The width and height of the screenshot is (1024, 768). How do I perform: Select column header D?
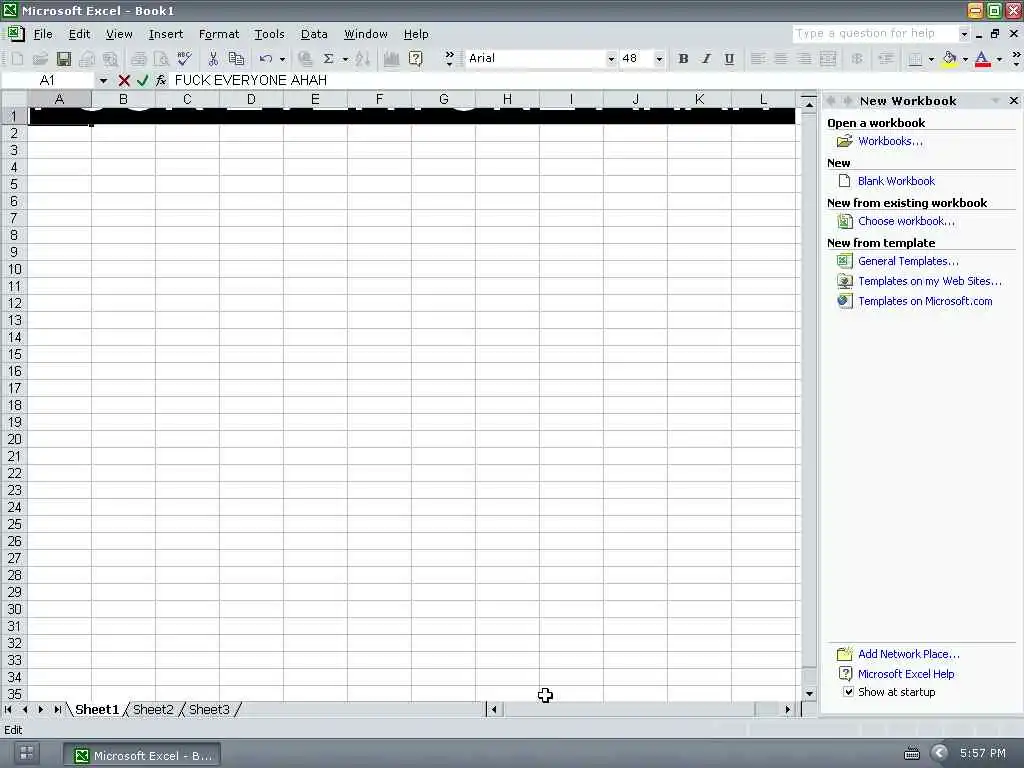[251, 99]
